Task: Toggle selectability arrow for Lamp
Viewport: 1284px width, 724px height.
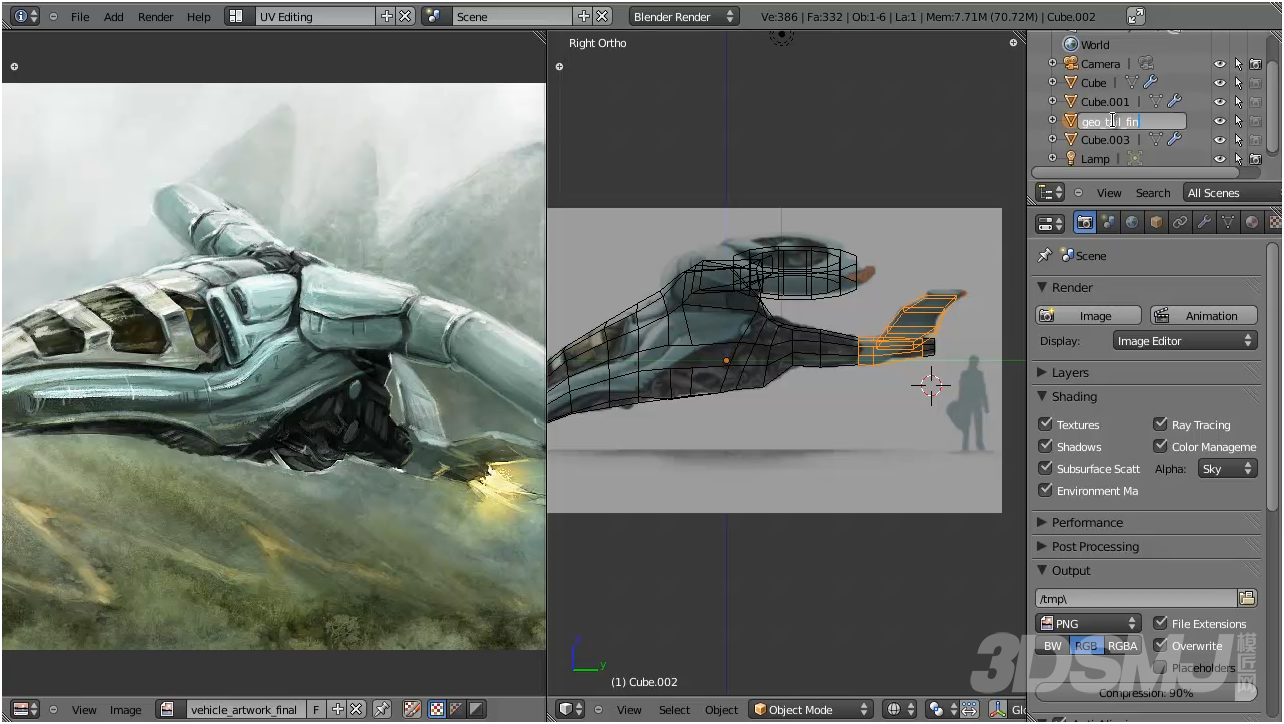Action: coord(1238,158)
